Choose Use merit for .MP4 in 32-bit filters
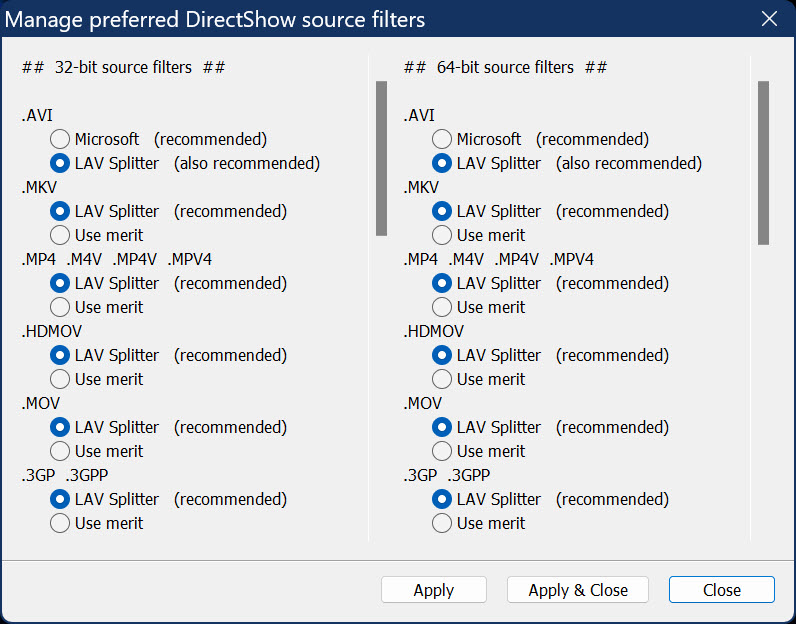The height and width of the screenshot is (624, 796). click(x=60, y=307)
